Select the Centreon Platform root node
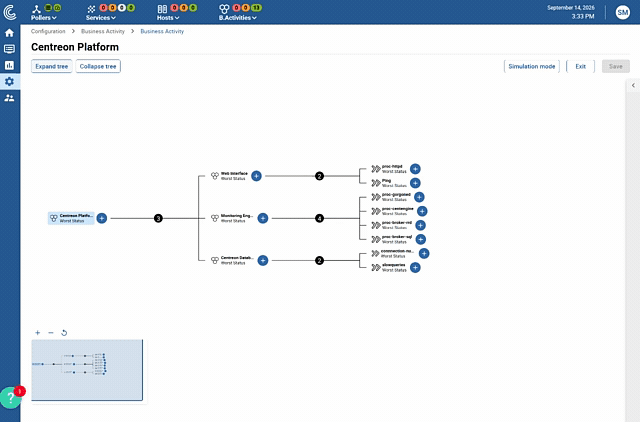 click(71, 218)
